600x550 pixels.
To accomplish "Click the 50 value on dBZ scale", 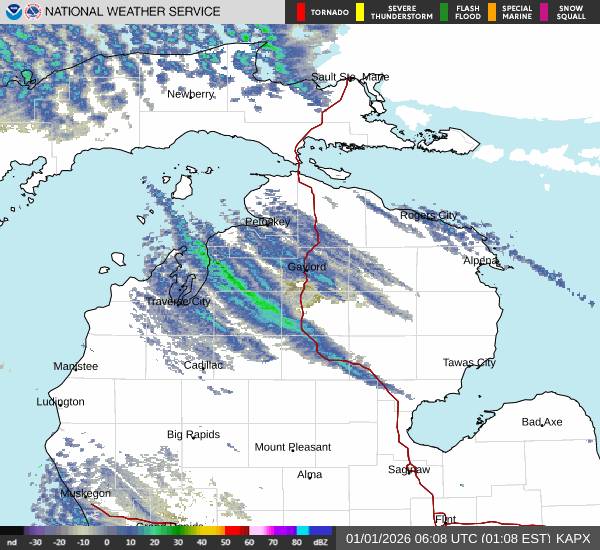I will tap(228, 541).
